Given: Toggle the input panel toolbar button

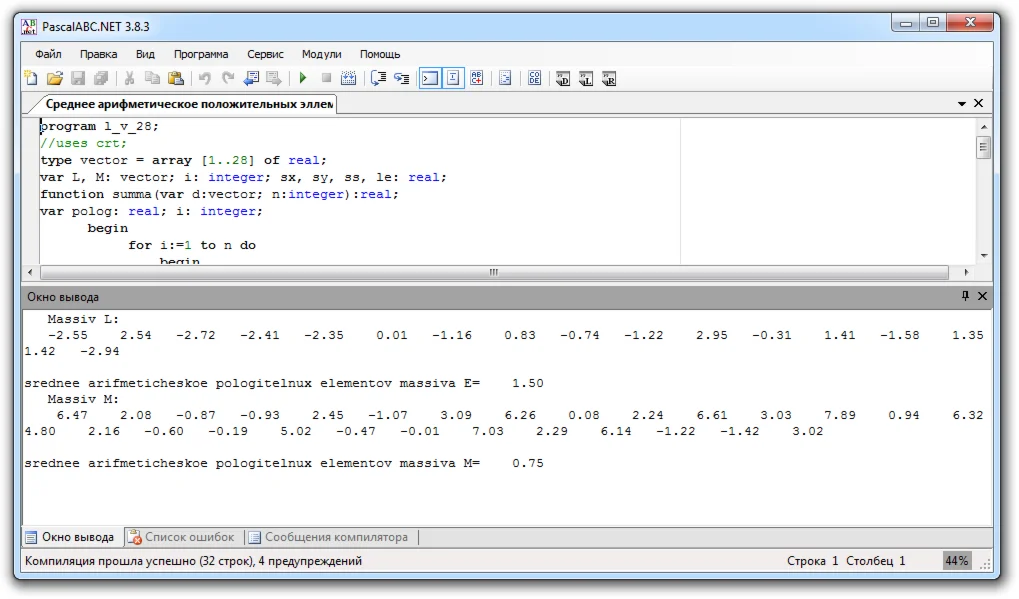Looking at the screenshot, I should pyautogui.click(x=453, y=78).
